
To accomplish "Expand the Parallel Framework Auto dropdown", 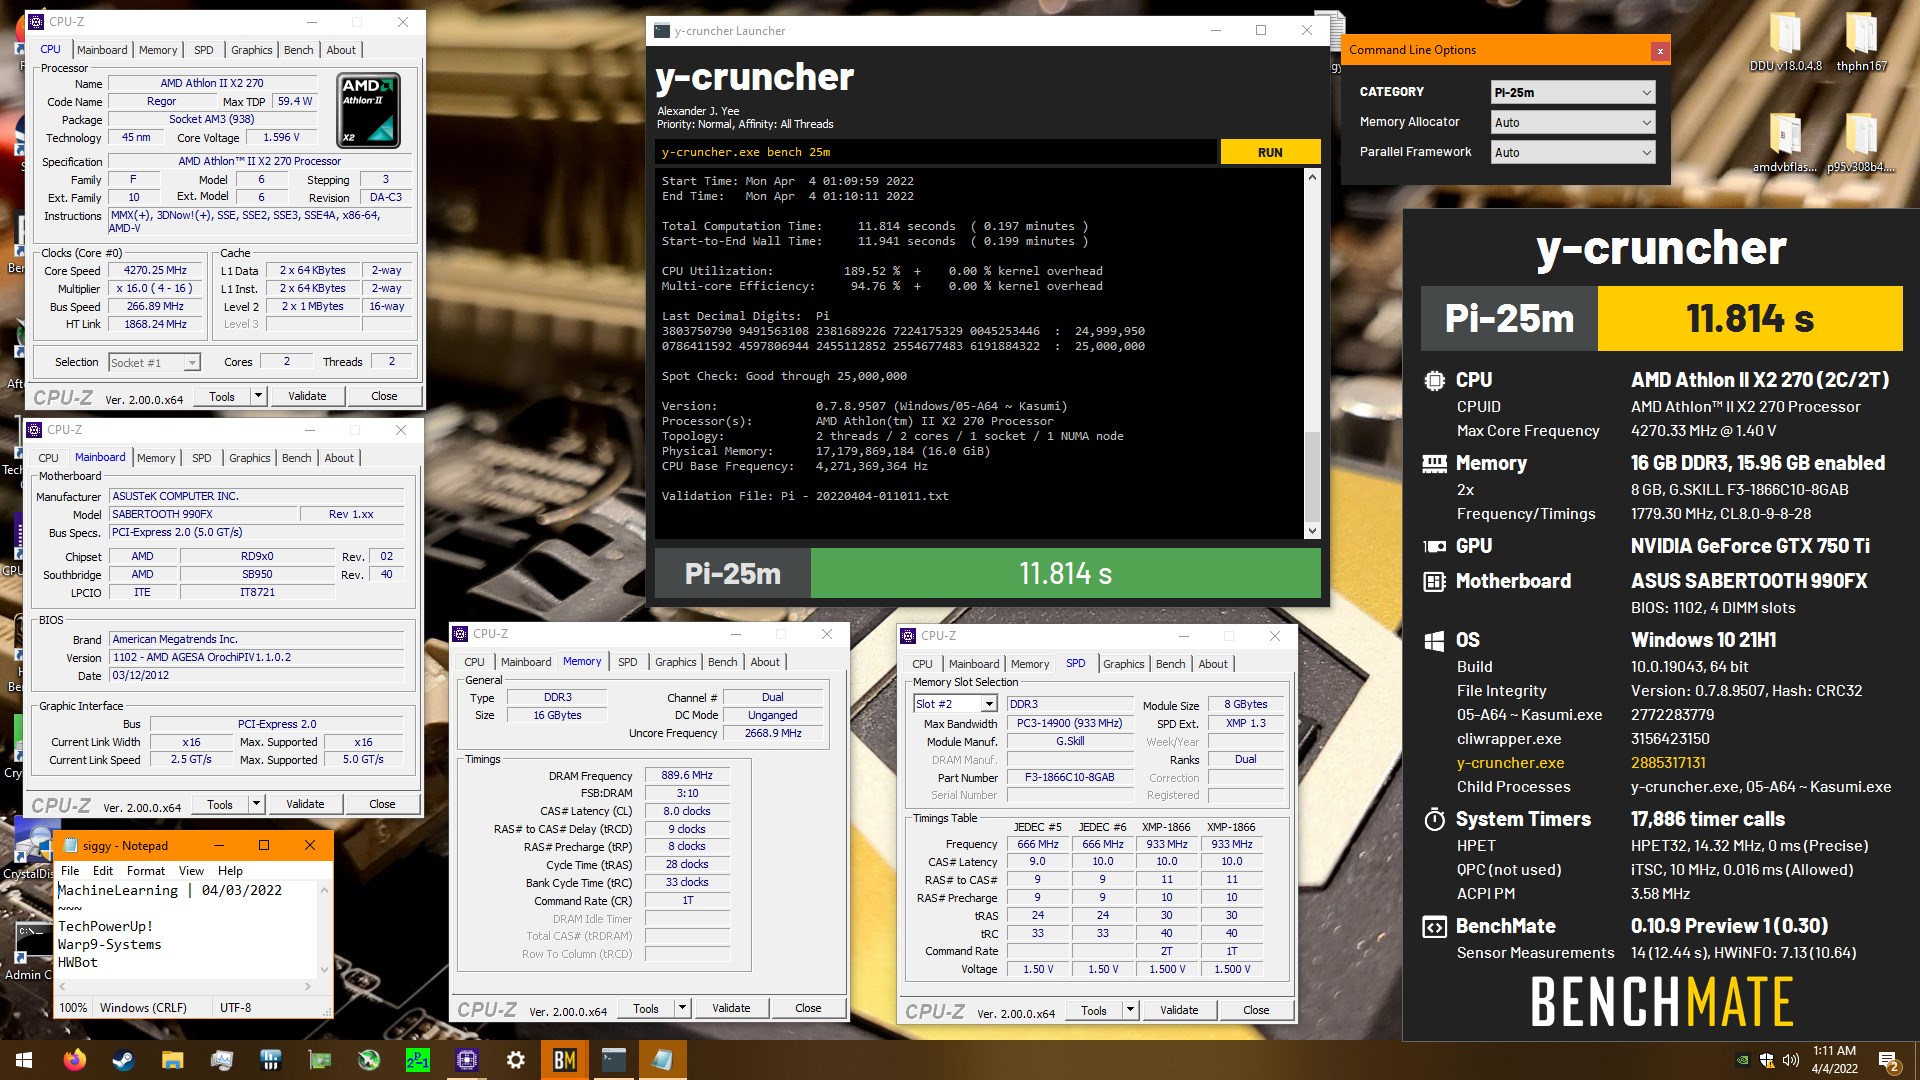I will coord(1573,152).
